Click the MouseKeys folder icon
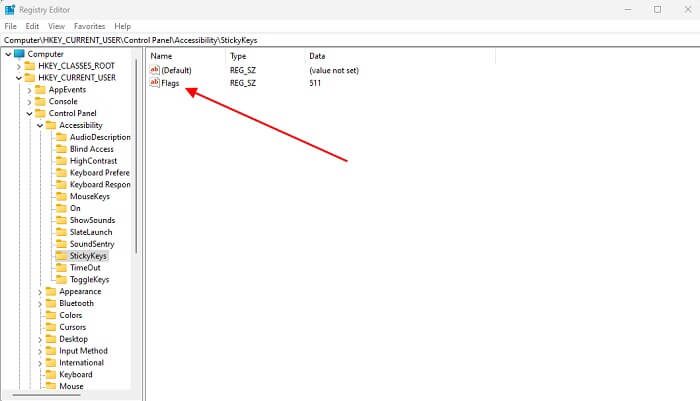This screenshot has height=401, width=700. coord(61,196)
